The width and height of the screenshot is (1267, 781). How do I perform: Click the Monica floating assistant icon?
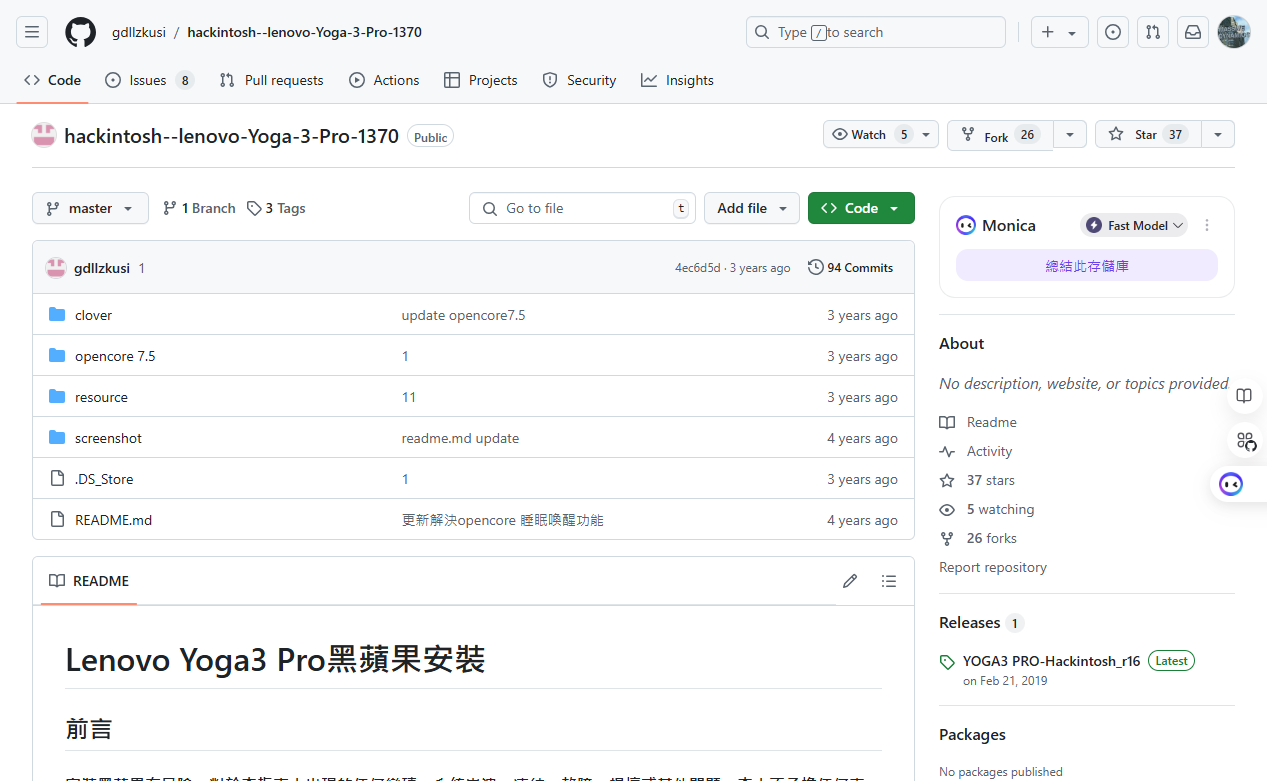click(1231, 485)
